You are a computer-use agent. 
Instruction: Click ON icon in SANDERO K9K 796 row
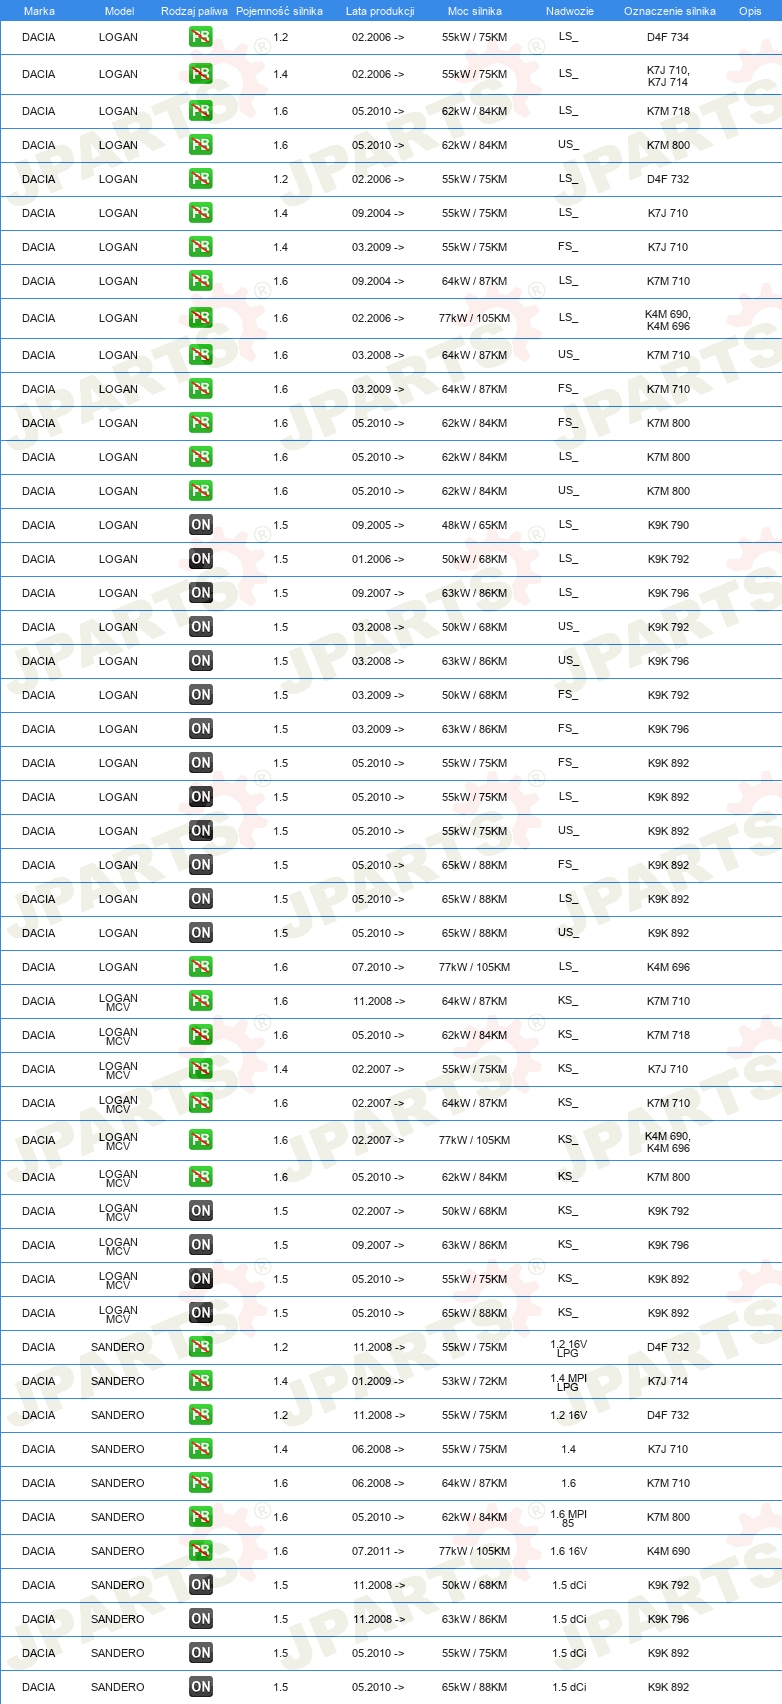point(201,1619)
